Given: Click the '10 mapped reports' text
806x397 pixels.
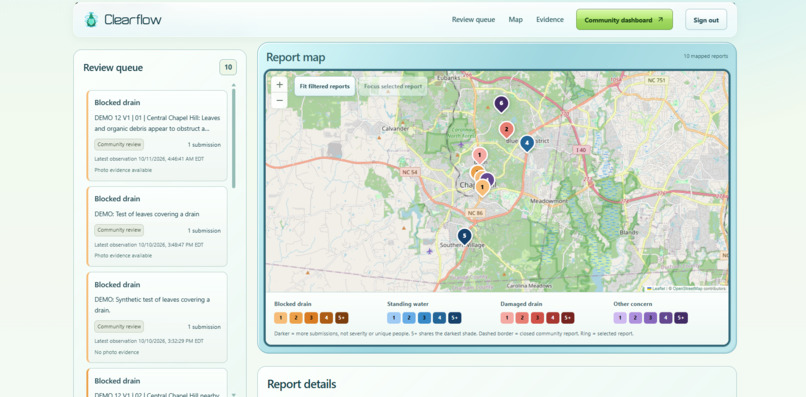Looking at the screenshot, I should pyautogui.click(x=706, y=56).
